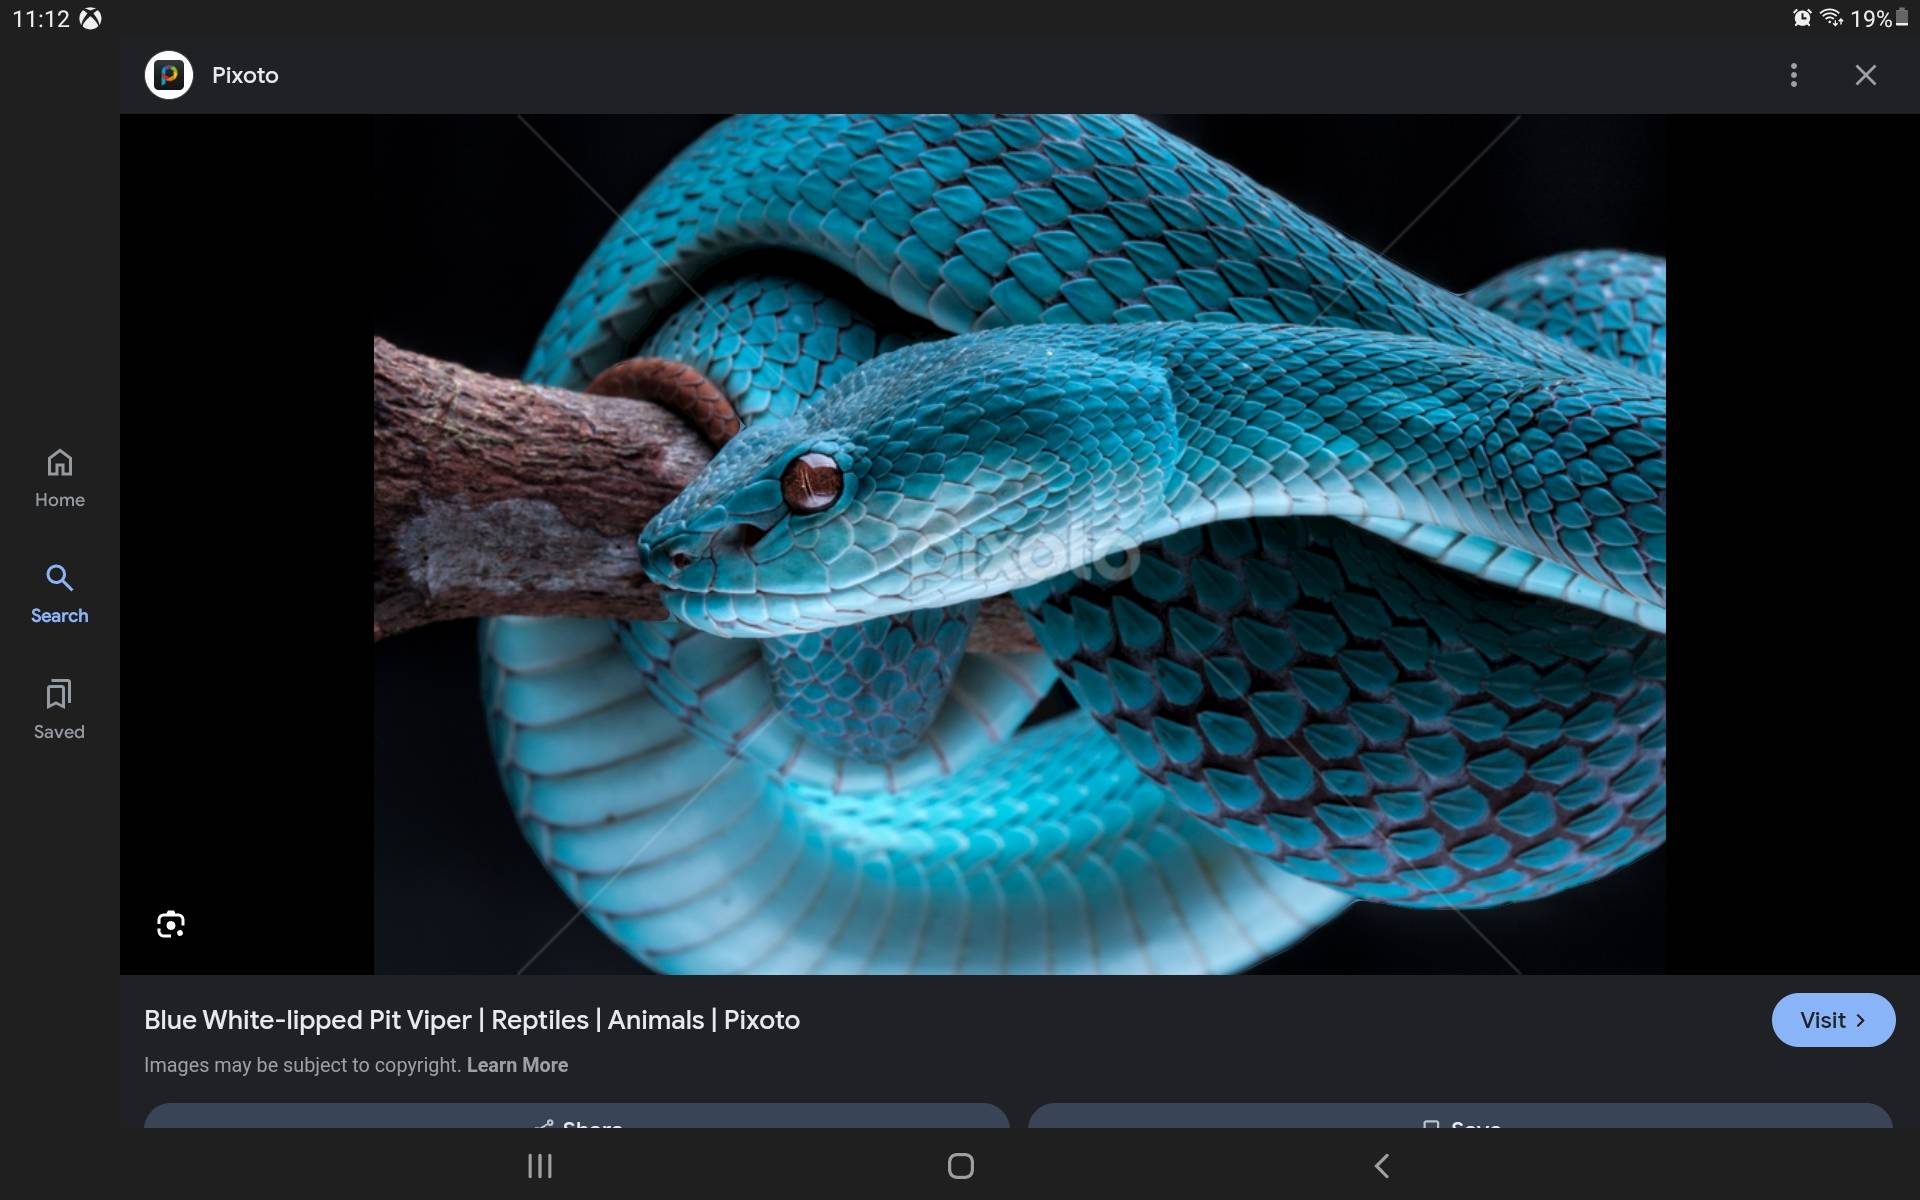The height and width of the screenshot is (1200, 1920).
Task: Tap the Android back arrow
Action: pos(1381,1166)
